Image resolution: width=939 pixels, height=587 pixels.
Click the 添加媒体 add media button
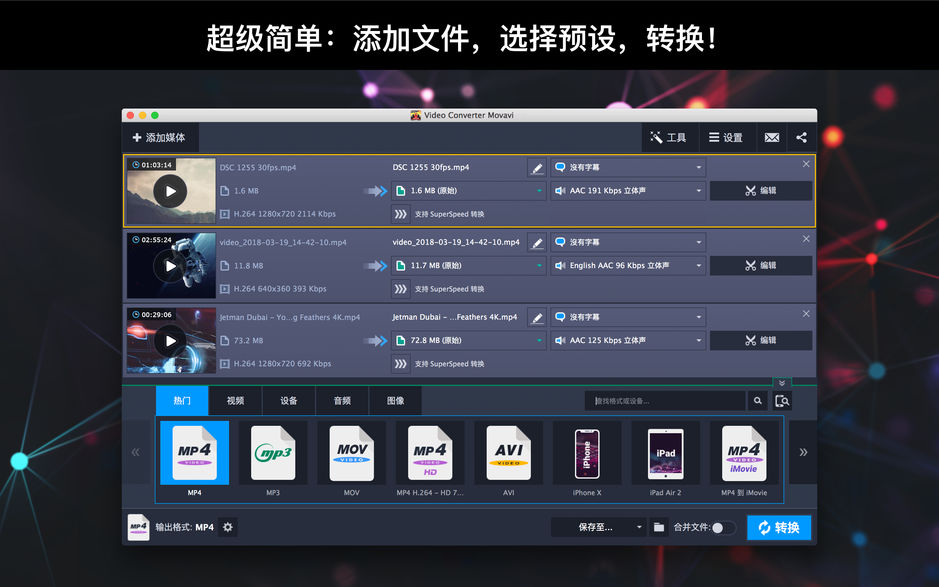(x=161, y=137)
